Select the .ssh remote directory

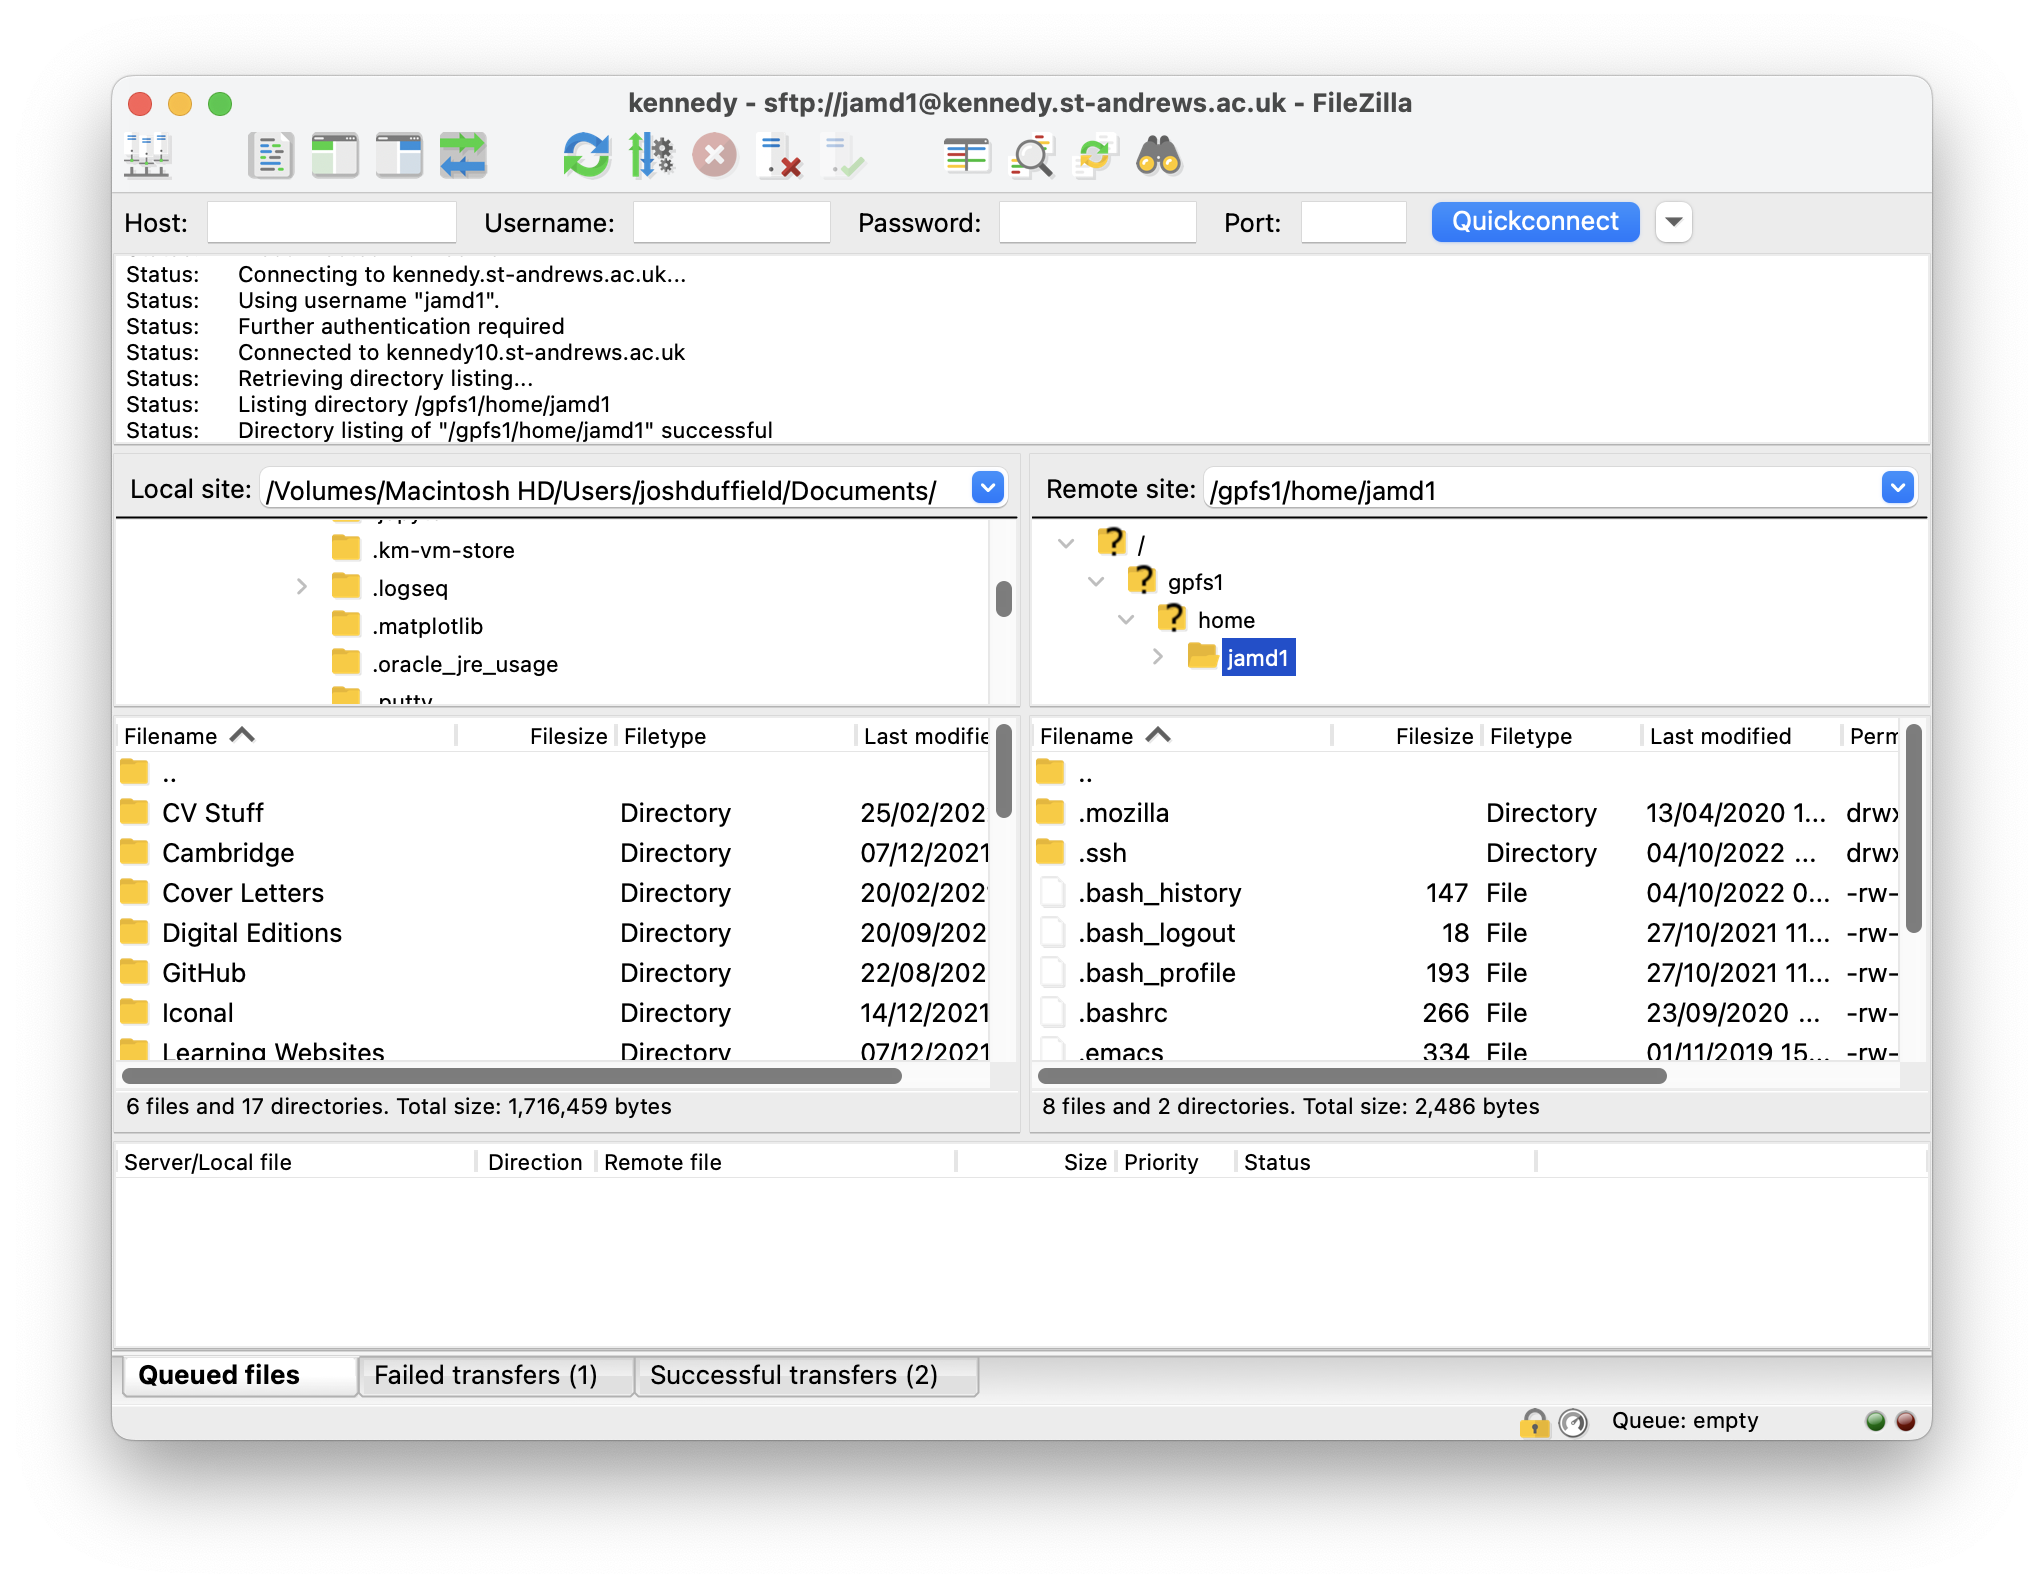1467,853
